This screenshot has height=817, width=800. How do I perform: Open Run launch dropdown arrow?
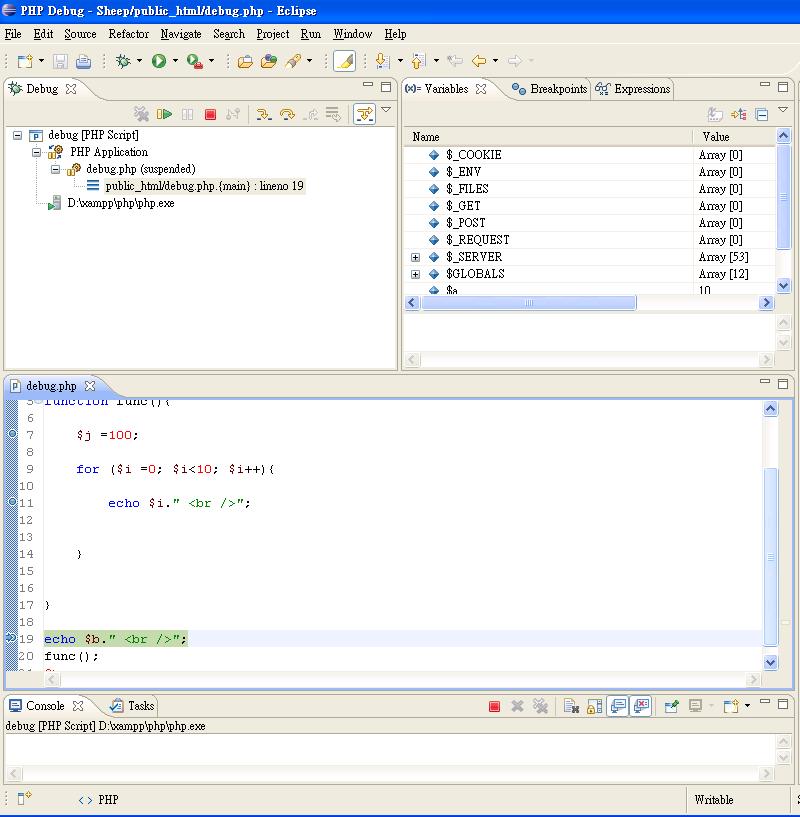[x=175, y=61]
